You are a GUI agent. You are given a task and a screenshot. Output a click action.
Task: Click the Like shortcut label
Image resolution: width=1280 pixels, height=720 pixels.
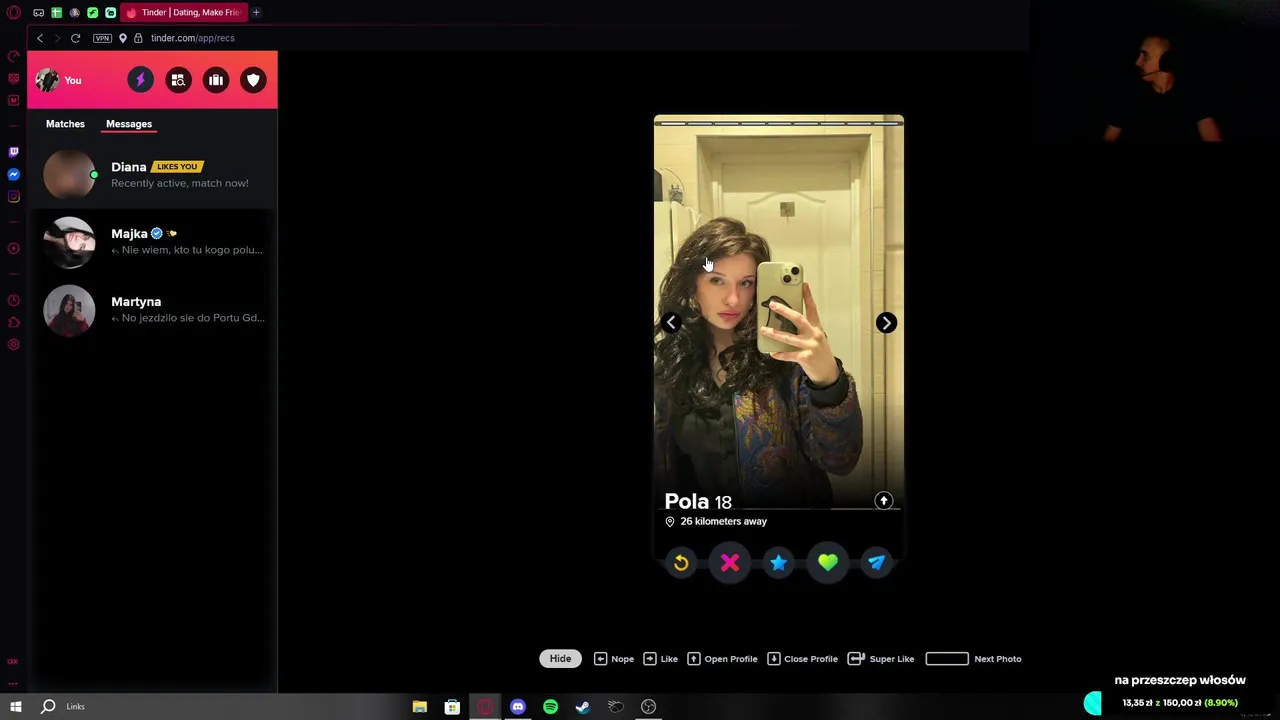(x=661, y=659)
